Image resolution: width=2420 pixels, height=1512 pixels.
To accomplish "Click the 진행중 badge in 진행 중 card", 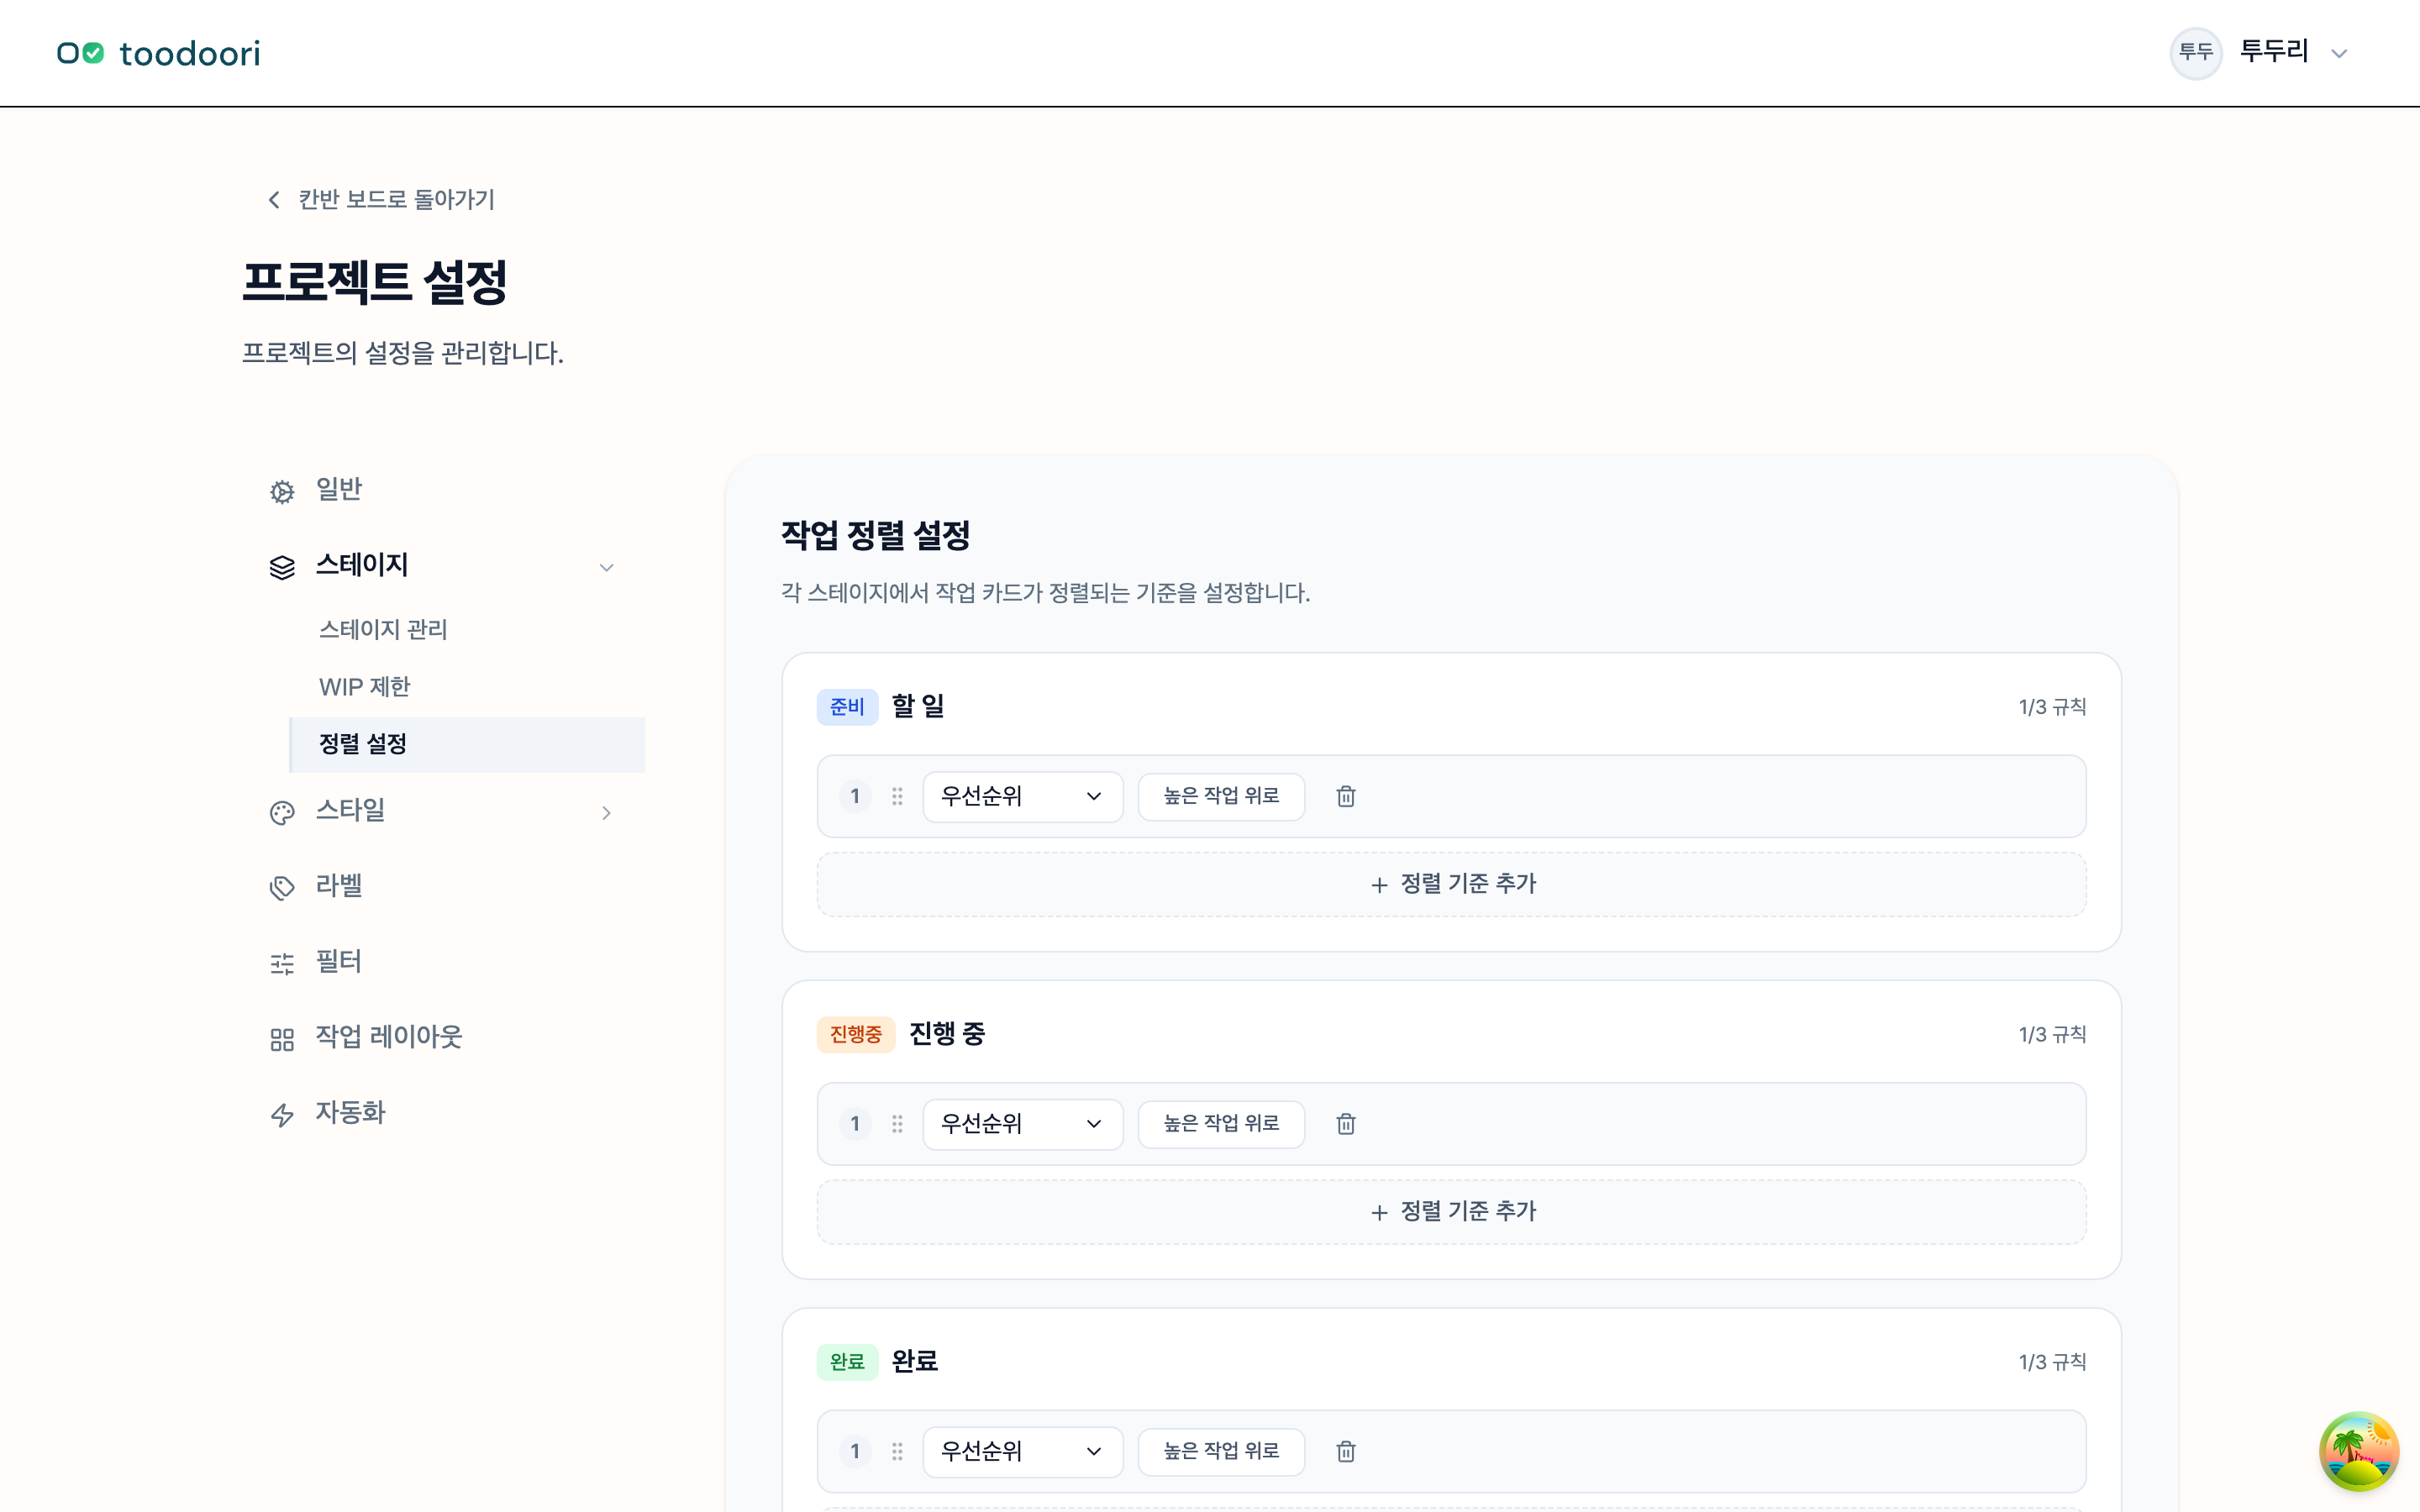I will 855,1035.
